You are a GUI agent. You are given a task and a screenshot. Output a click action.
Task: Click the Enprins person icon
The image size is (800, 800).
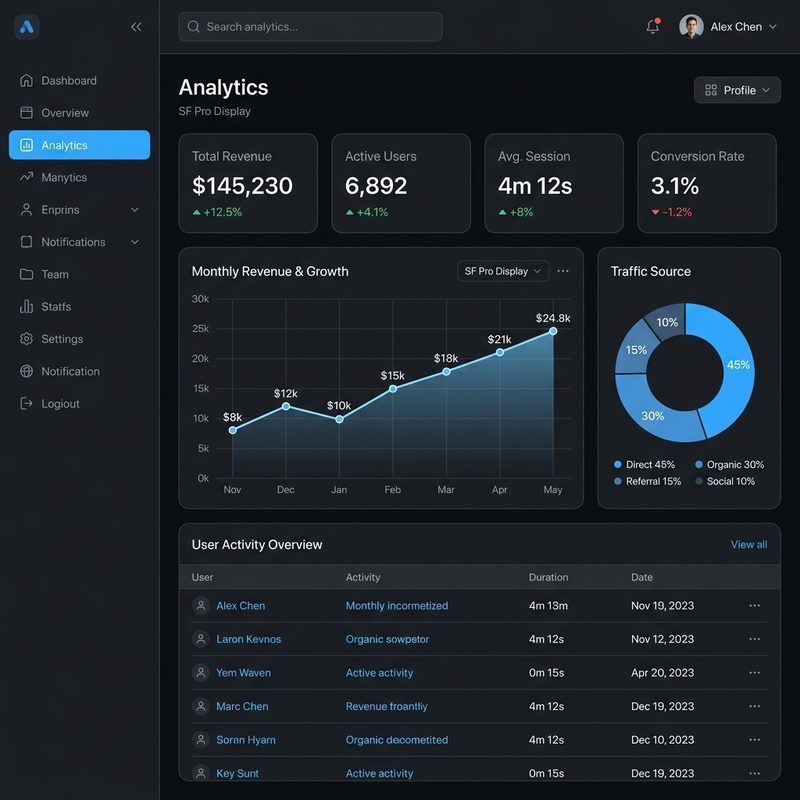(26, 210)
